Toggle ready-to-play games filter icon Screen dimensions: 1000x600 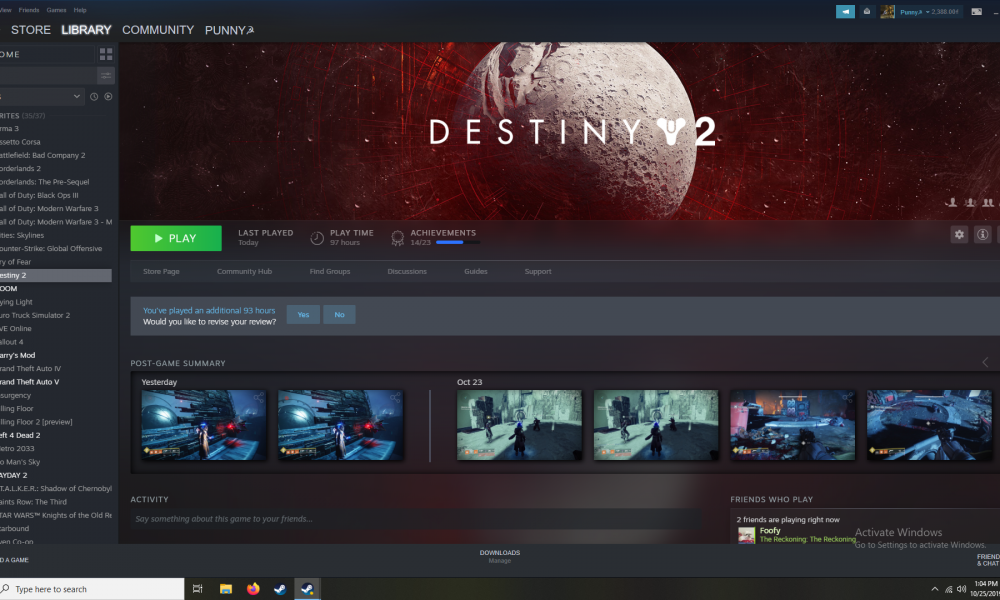[108, 96]
